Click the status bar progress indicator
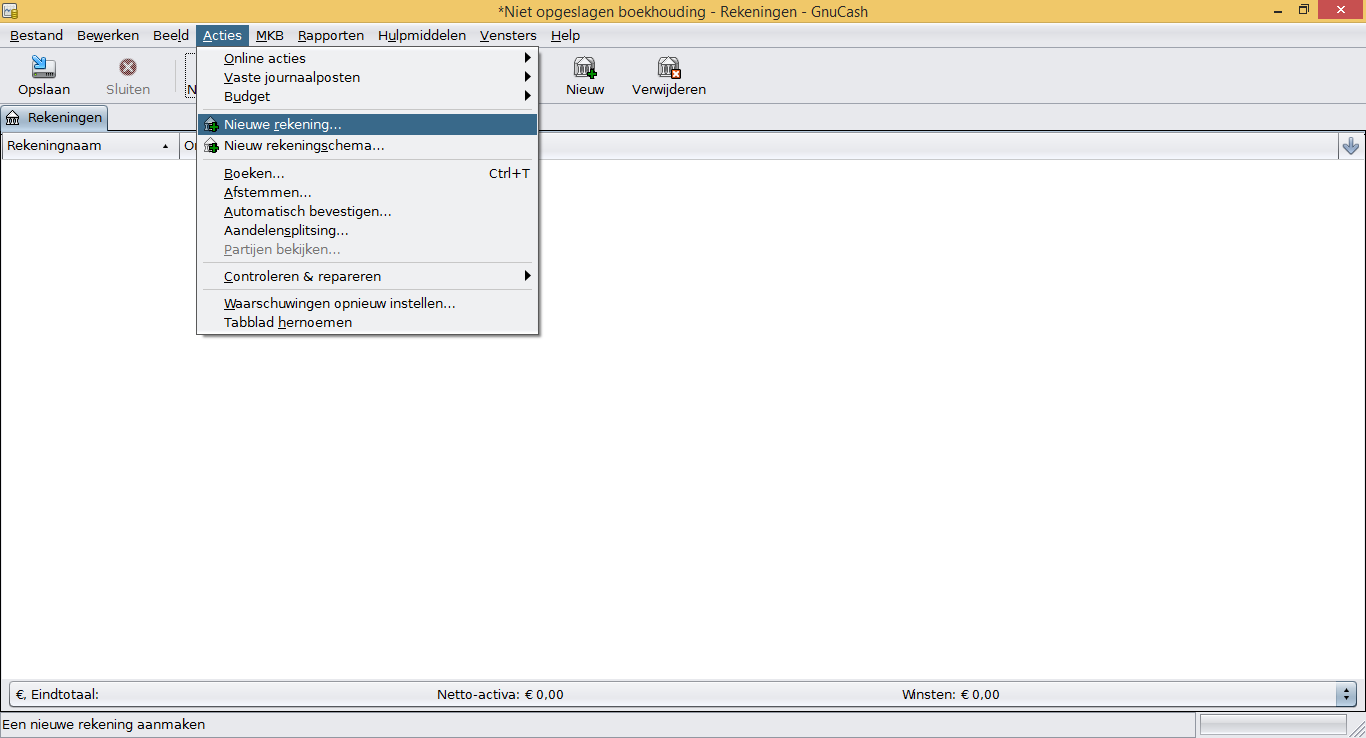 pos(1273,725)
